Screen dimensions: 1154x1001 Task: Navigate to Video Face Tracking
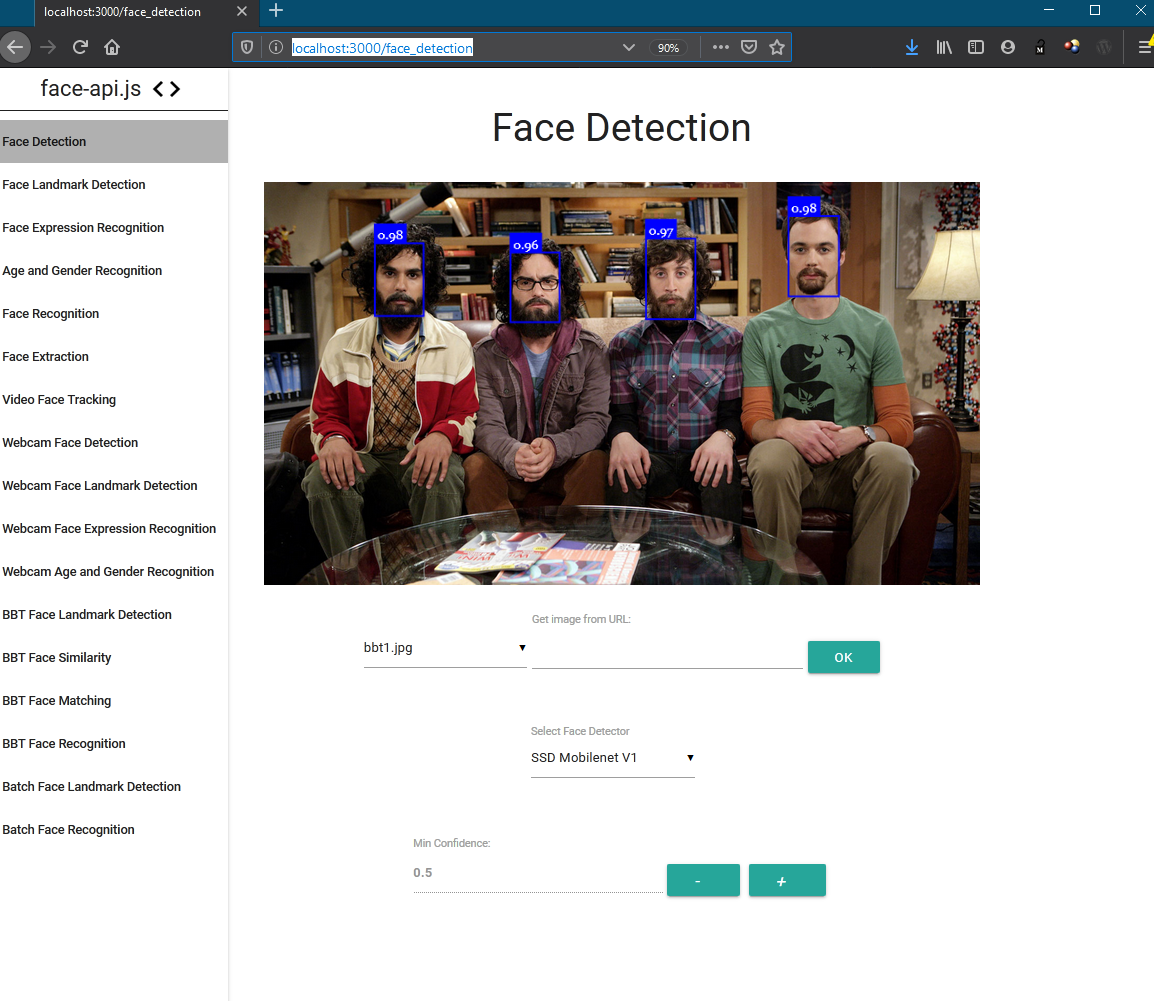[x=59, y=399]
